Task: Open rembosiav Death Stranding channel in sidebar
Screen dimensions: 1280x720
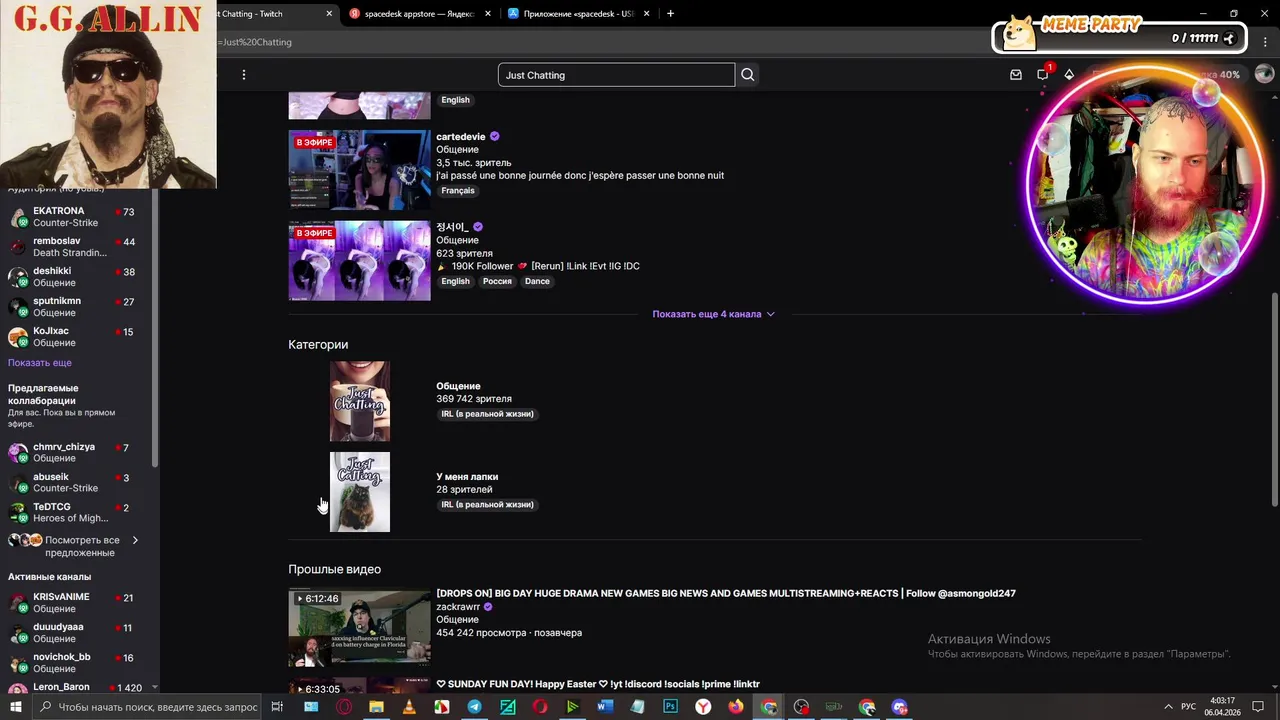Action: [78, 247]
